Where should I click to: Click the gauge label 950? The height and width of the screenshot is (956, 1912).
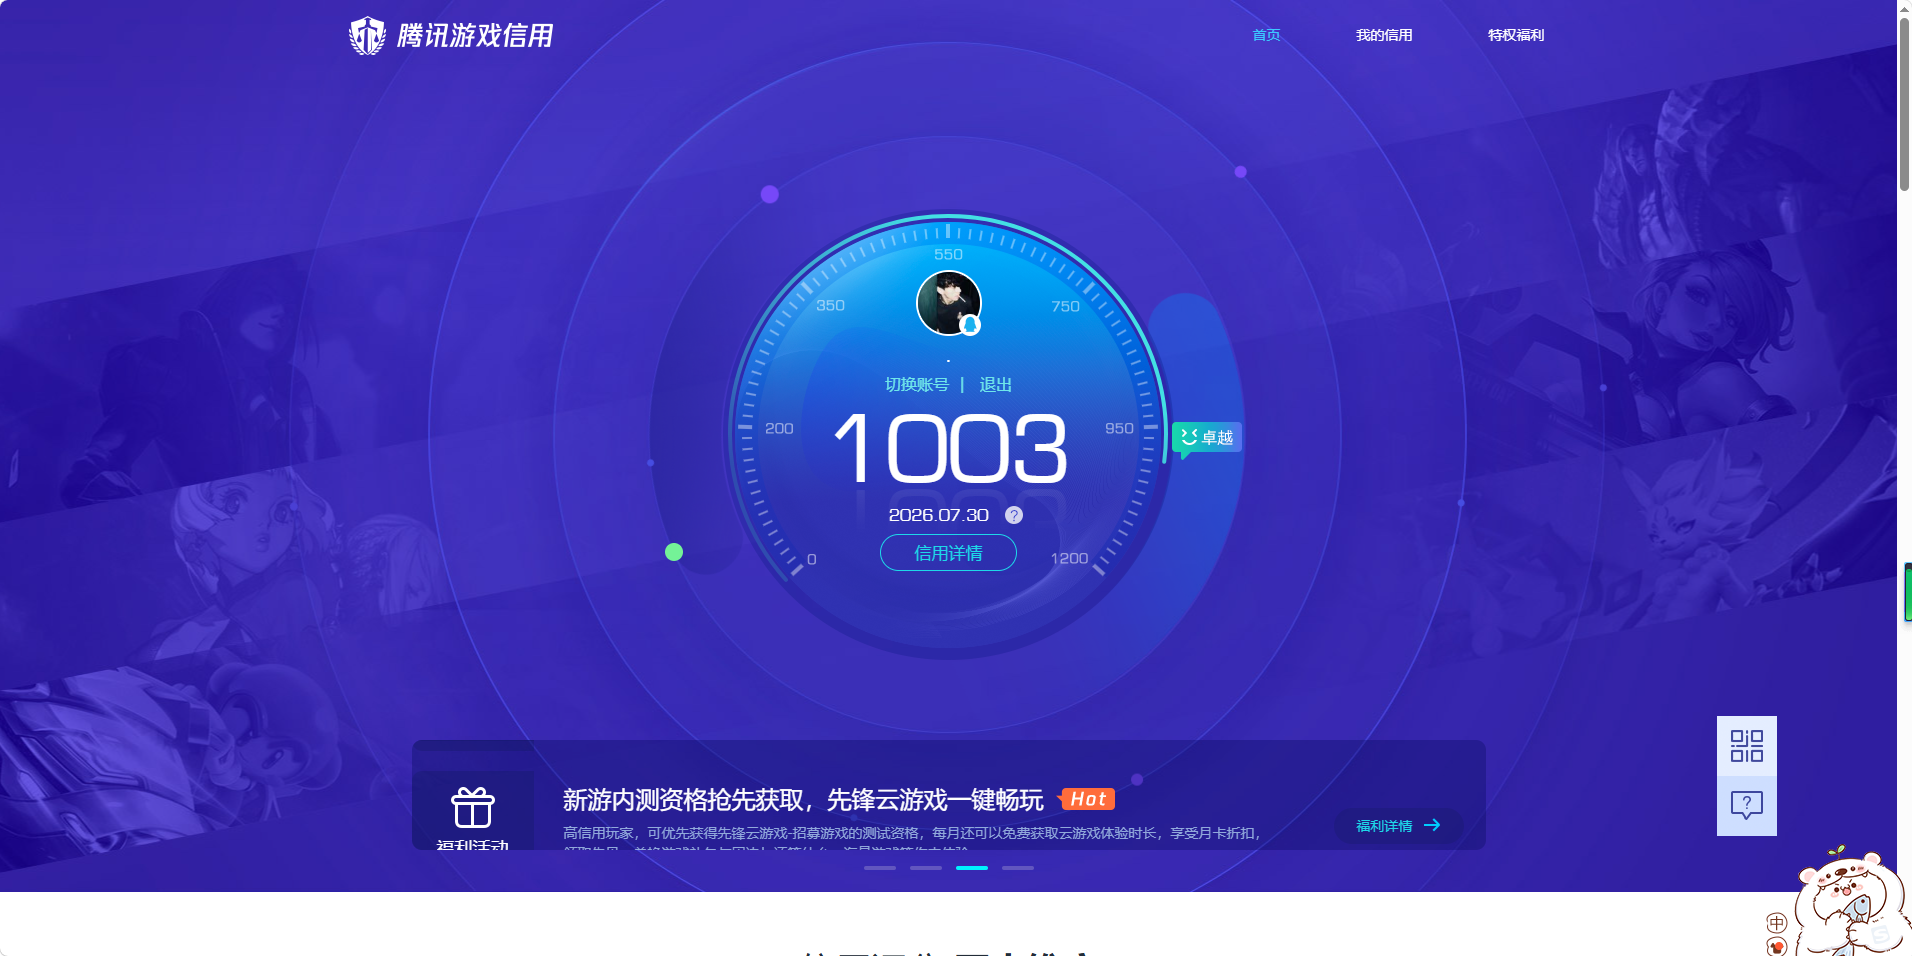[x=1119, y=428]
